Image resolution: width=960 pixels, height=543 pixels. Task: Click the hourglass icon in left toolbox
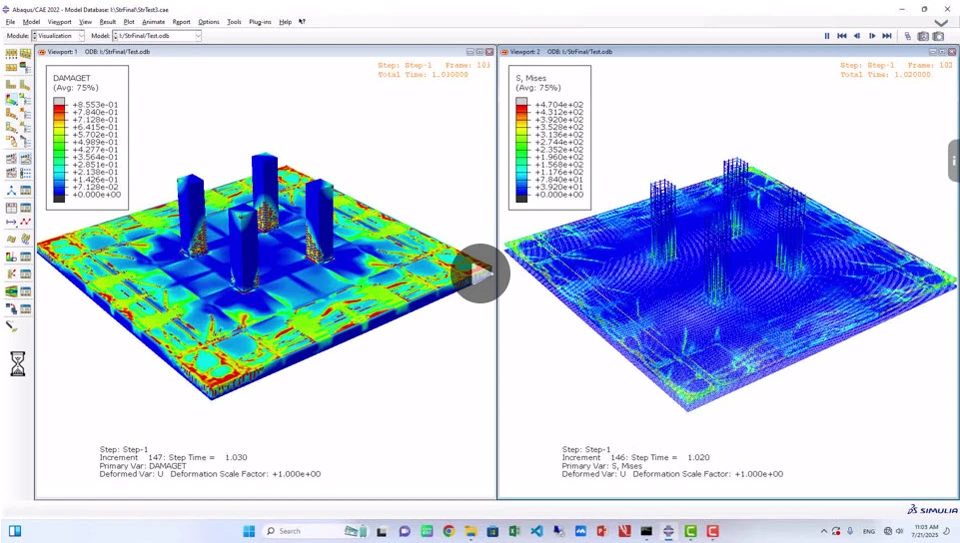point(18,364)
